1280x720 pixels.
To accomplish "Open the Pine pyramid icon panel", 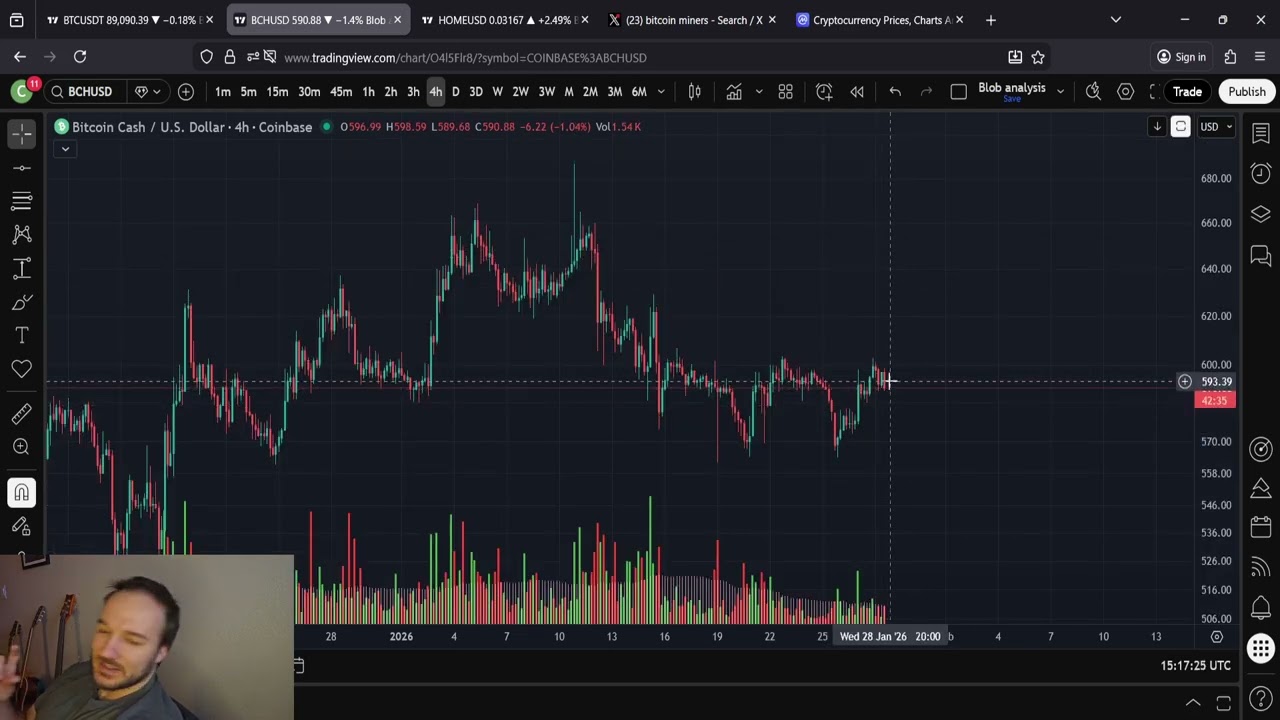I will 1261,488.
